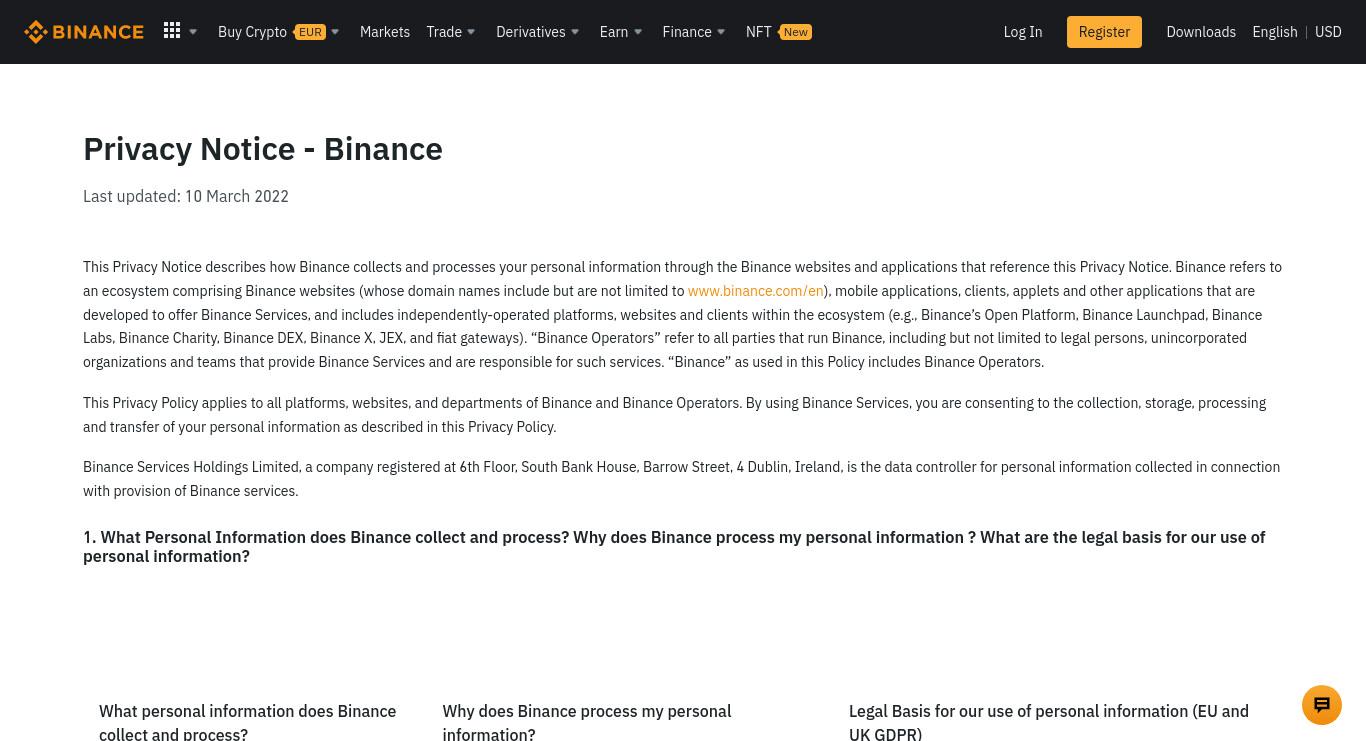Open the Markets menu item
Screen dimensions: 1366x741
click(385, 32)
